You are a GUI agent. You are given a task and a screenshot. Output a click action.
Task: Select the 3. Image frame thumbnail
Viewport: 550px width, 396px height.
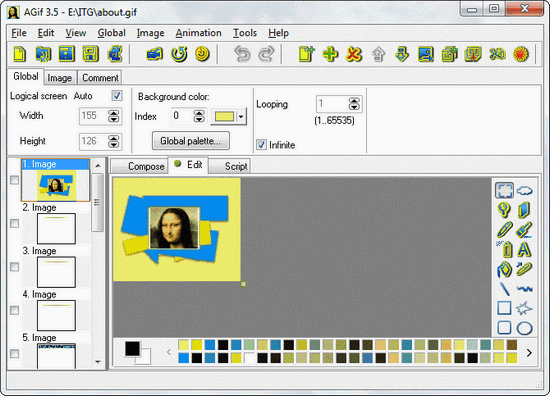(x=56, y=272)
